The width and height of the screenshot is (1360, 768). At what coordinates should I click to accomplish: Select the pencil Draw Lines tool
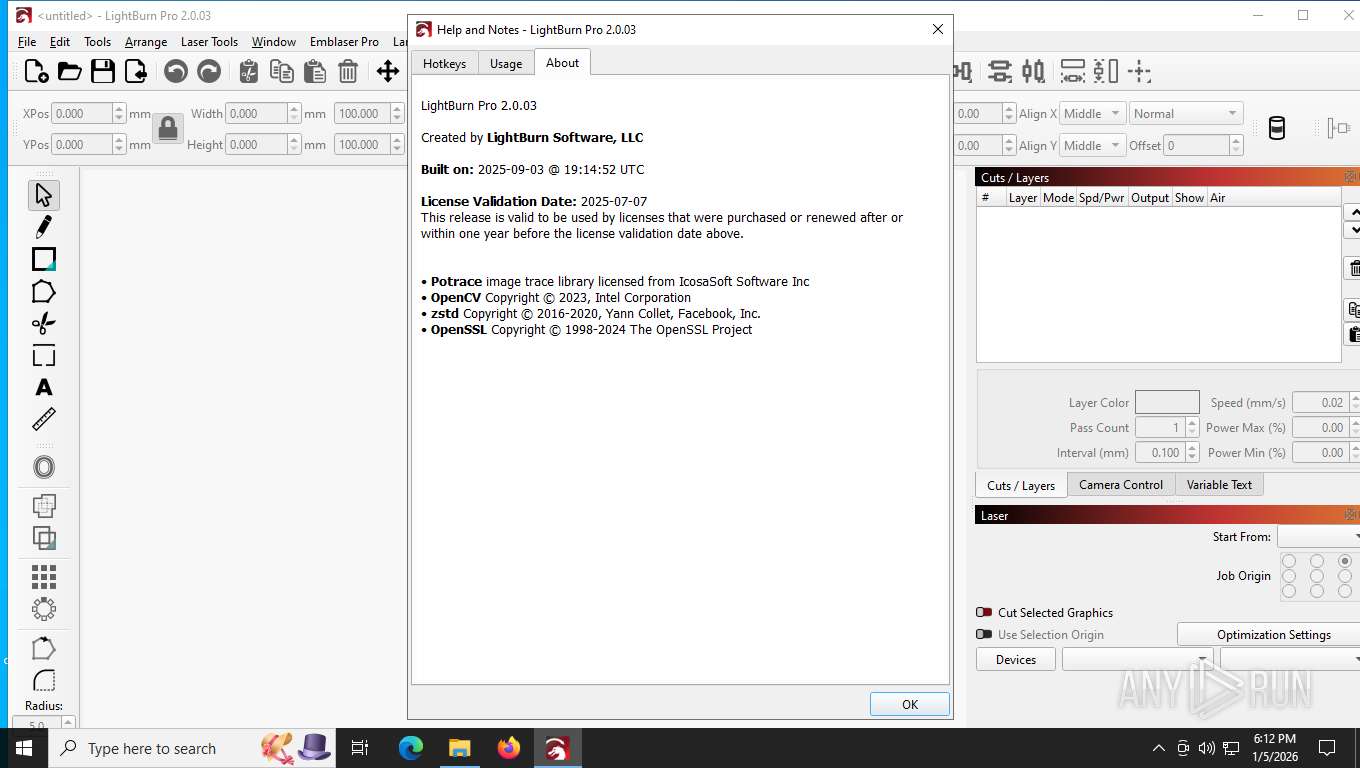(43, 227)
